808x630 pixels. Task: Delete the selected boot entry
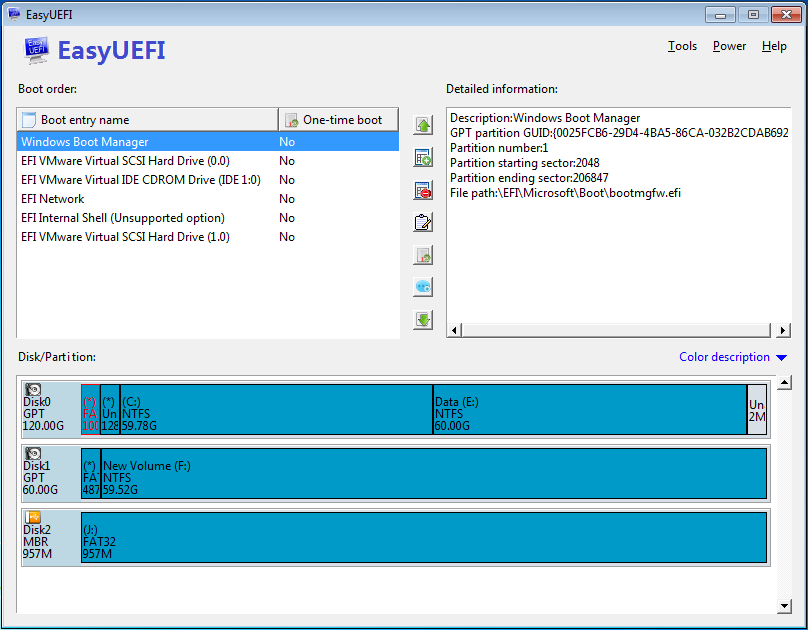click(x=422, y=190)
